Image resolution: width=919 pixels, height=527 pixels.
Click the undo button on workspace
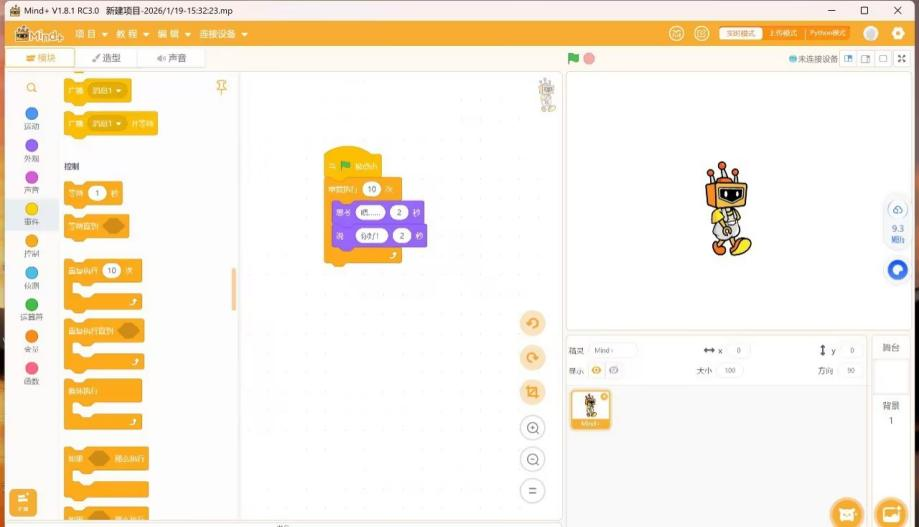point(533,323)
